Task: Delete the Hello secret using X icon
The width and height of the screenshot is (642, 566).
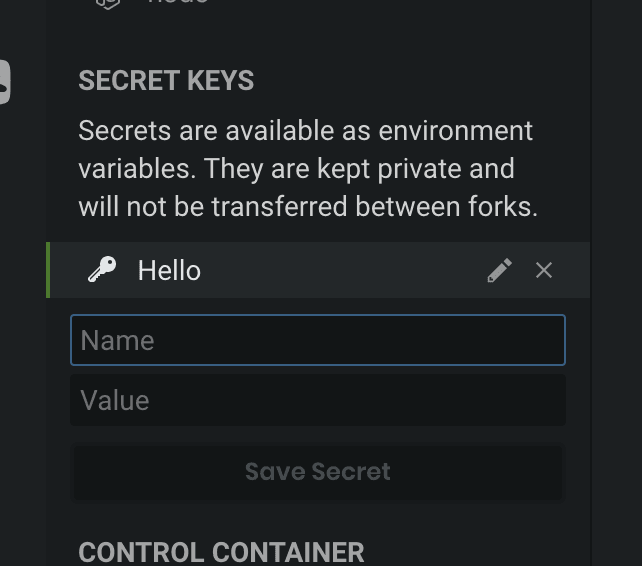Action: (x=544, y=270)
